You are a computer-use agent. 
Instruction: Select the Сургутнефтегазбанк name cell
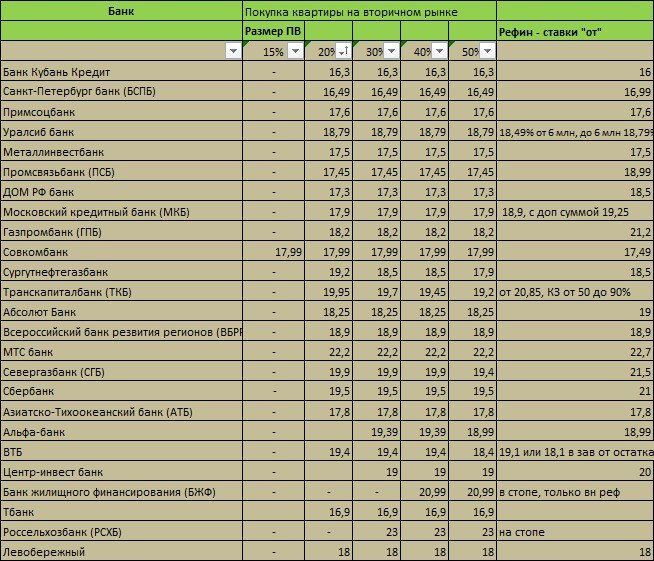(x=121, y=272)
